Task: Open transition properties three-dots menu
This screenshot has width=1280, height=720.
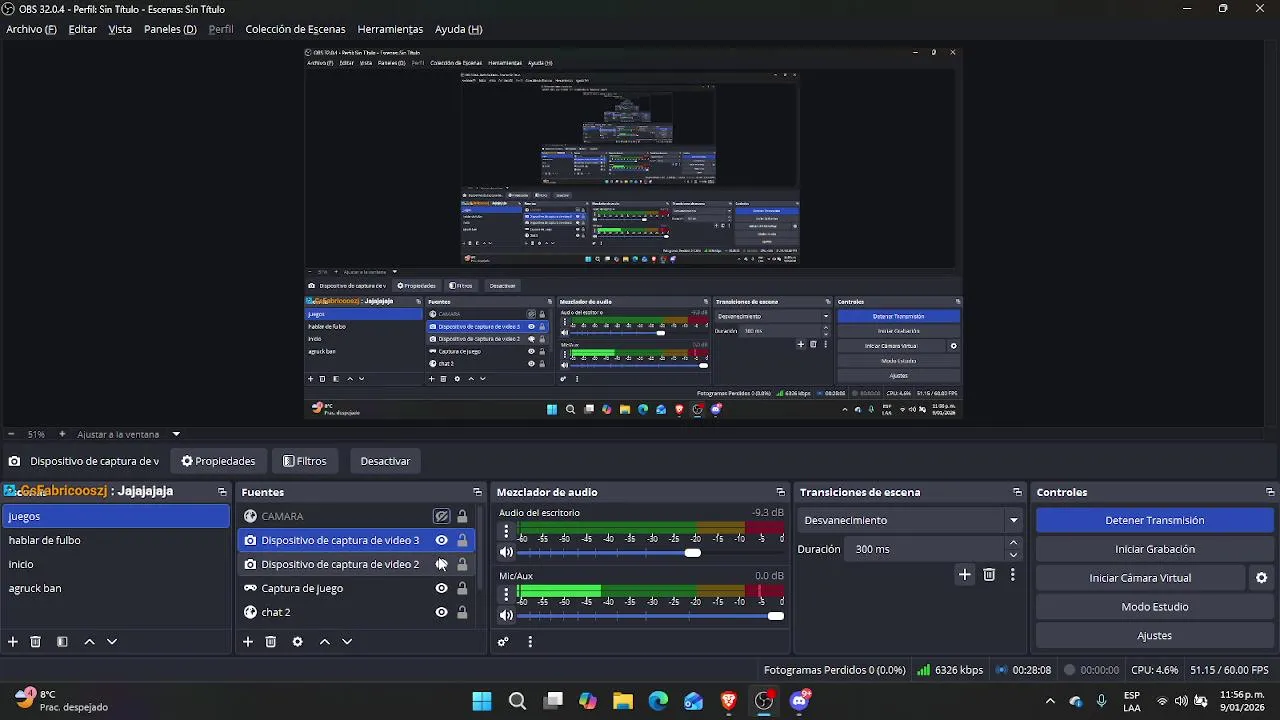Action: 1012,574
